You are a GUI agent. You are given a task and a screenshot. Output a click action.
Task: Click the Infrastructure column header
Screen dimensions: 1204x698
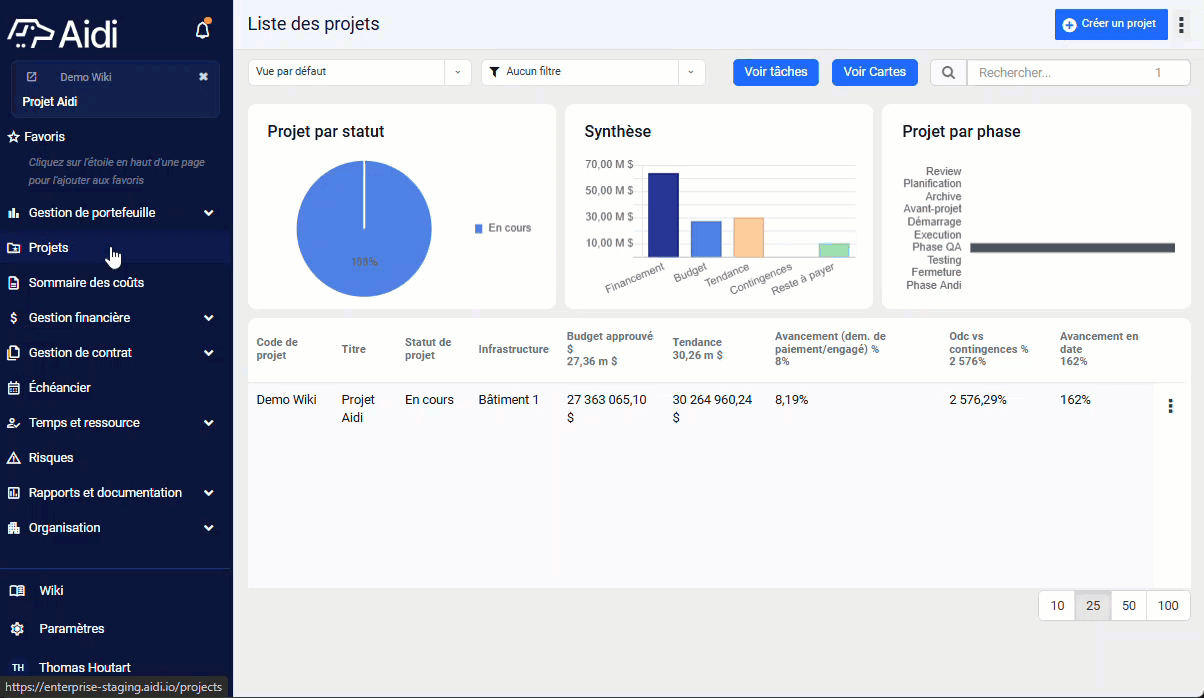point(513,349)
